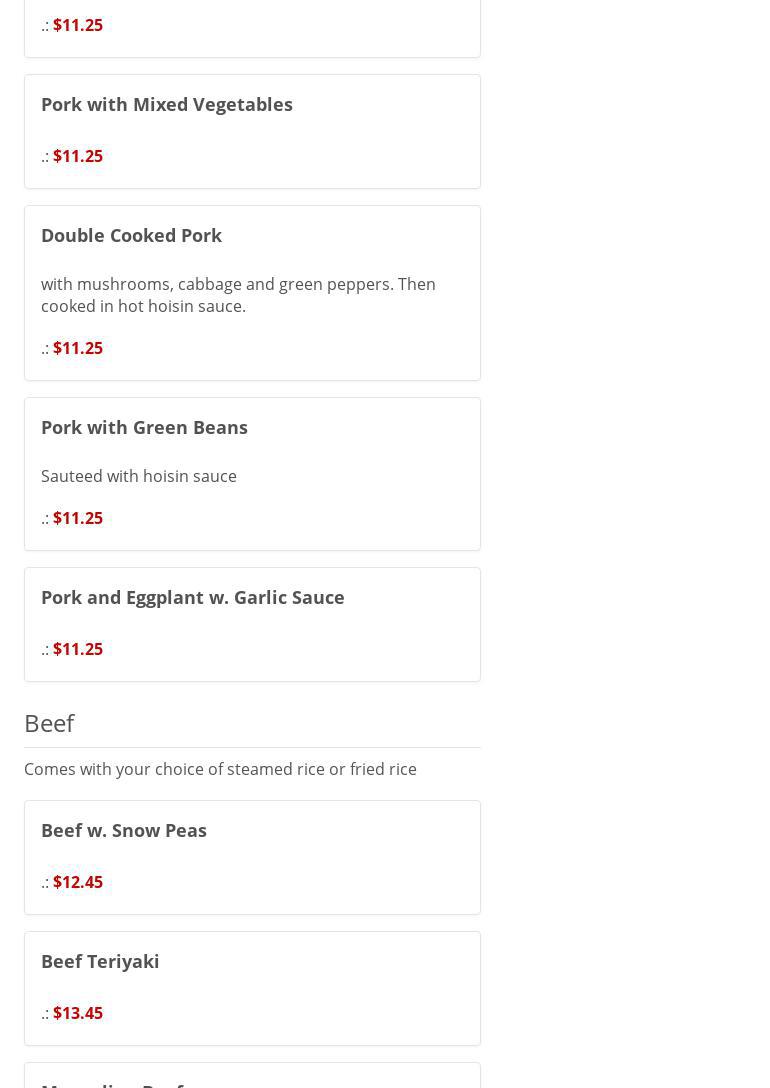This screenshot has width=770, height=1088.
Task: Click the Double Cooked Pork mushrooms and cabbage description
Action: point(238,295)
